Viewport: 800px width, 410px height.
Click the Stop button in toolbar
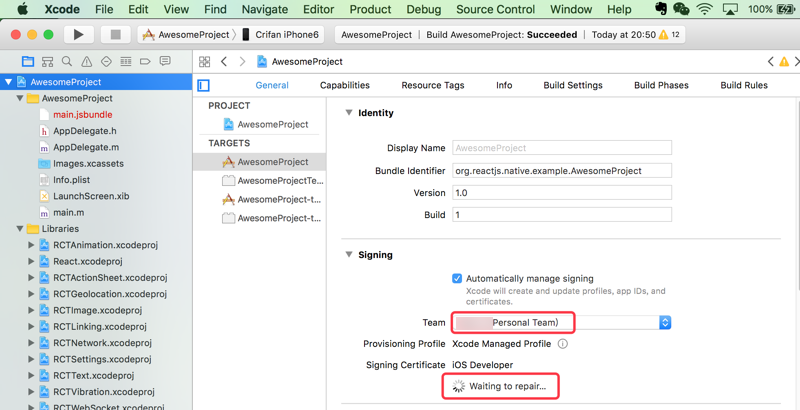tap(115, 34)
